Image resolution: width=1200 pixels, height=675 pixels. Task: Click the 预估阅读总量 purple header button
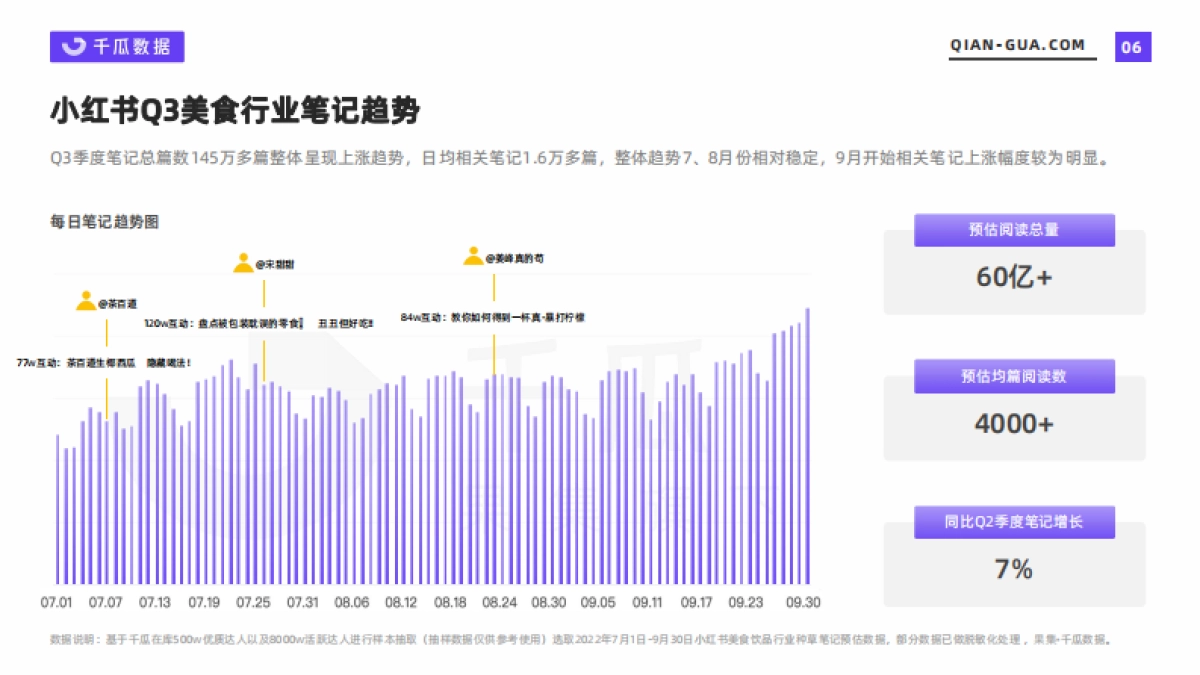(x=1013, y=230)
